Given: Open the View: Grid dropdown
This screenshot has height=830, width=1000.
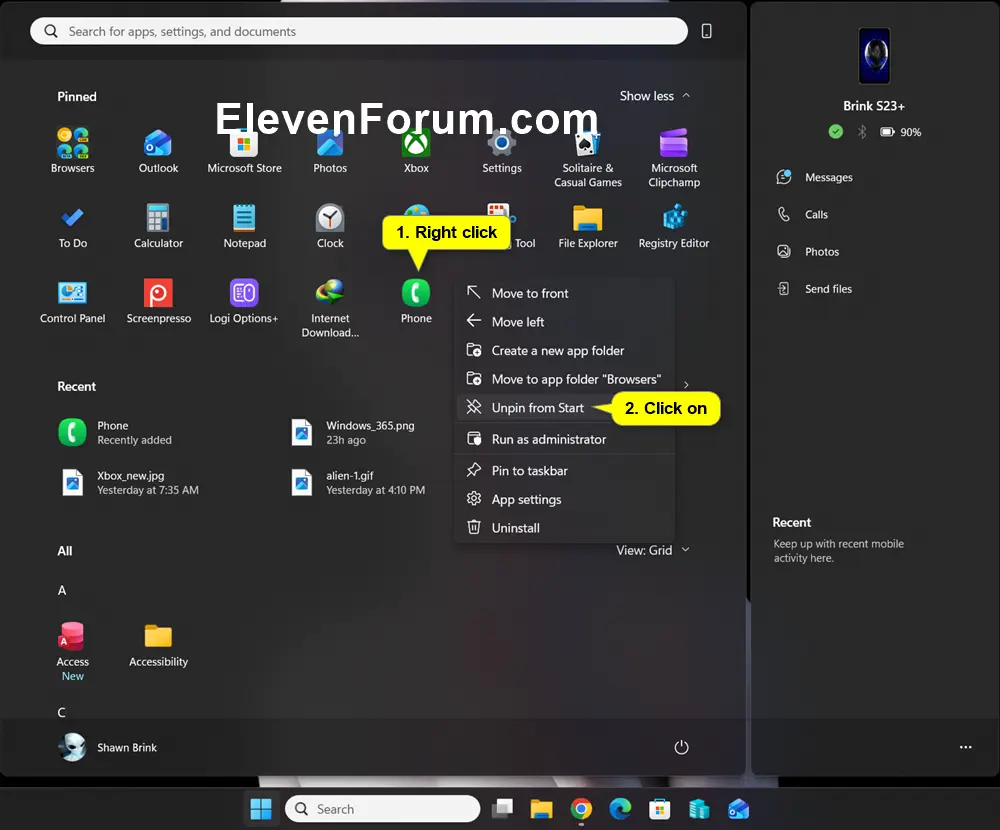Looking at the screenshot, I should 653,550.
